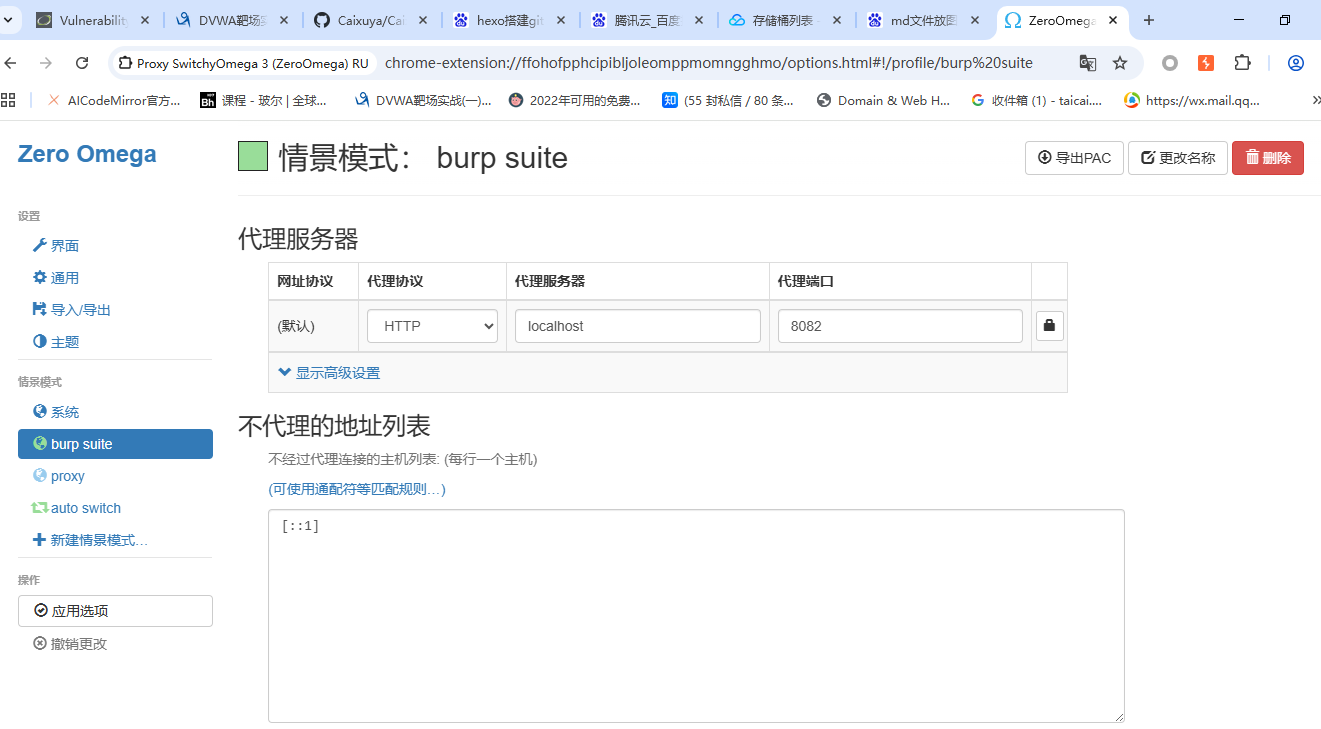View site info for Proxy SwitchyOmega 3

(x=243, y=63)
